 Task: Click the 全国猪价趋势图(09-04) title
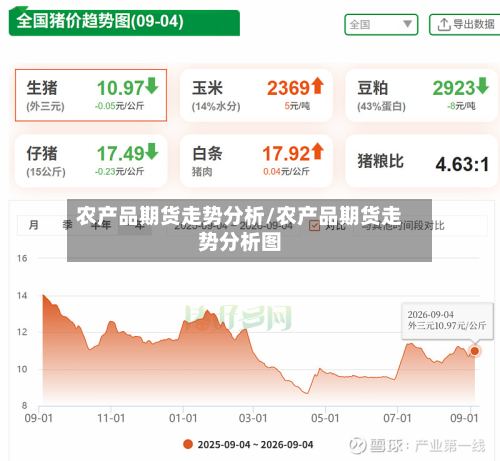pos(100,21)
